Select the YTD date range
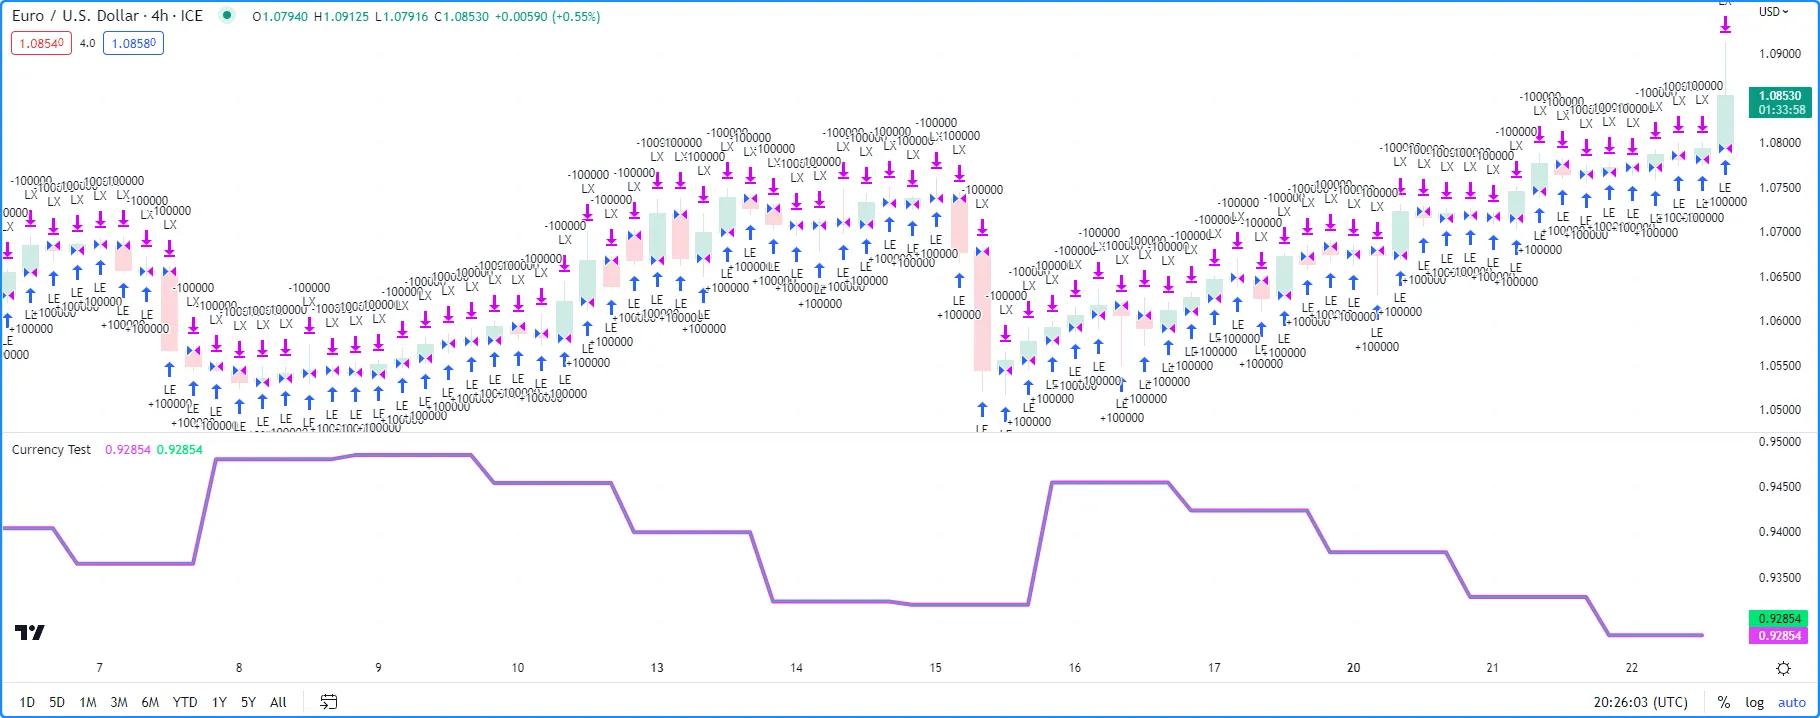Screen dimensions: 1820x718 click(185, 702)
